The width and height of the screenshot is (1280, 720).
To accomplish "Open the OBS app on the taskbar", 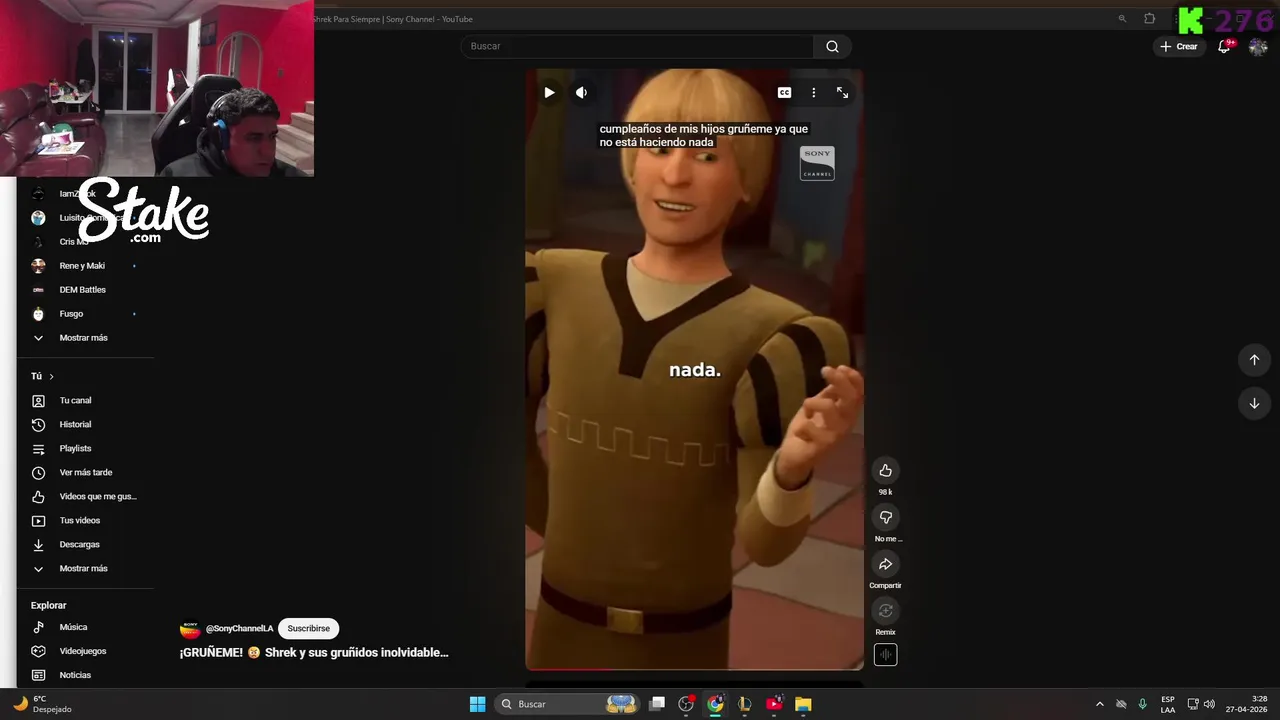I will pyautogui.click(x=686, y=704).
